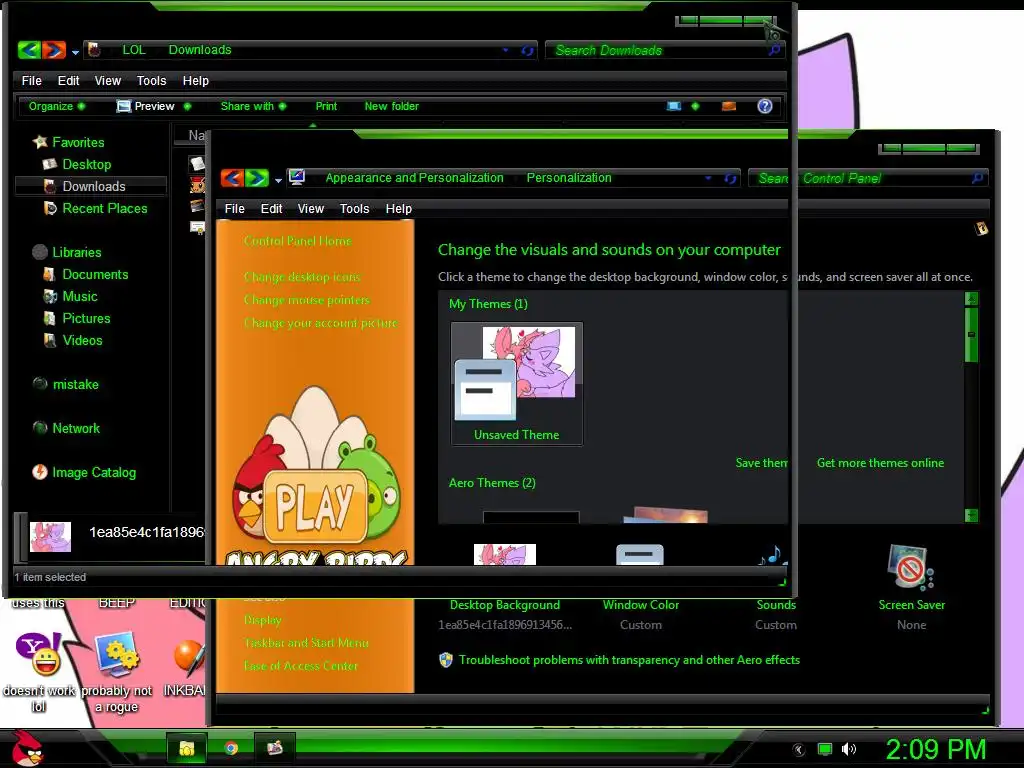Click forward arrow in Personalization window
The width and height of the screenshot is (1024, 768).
(257, 178)
